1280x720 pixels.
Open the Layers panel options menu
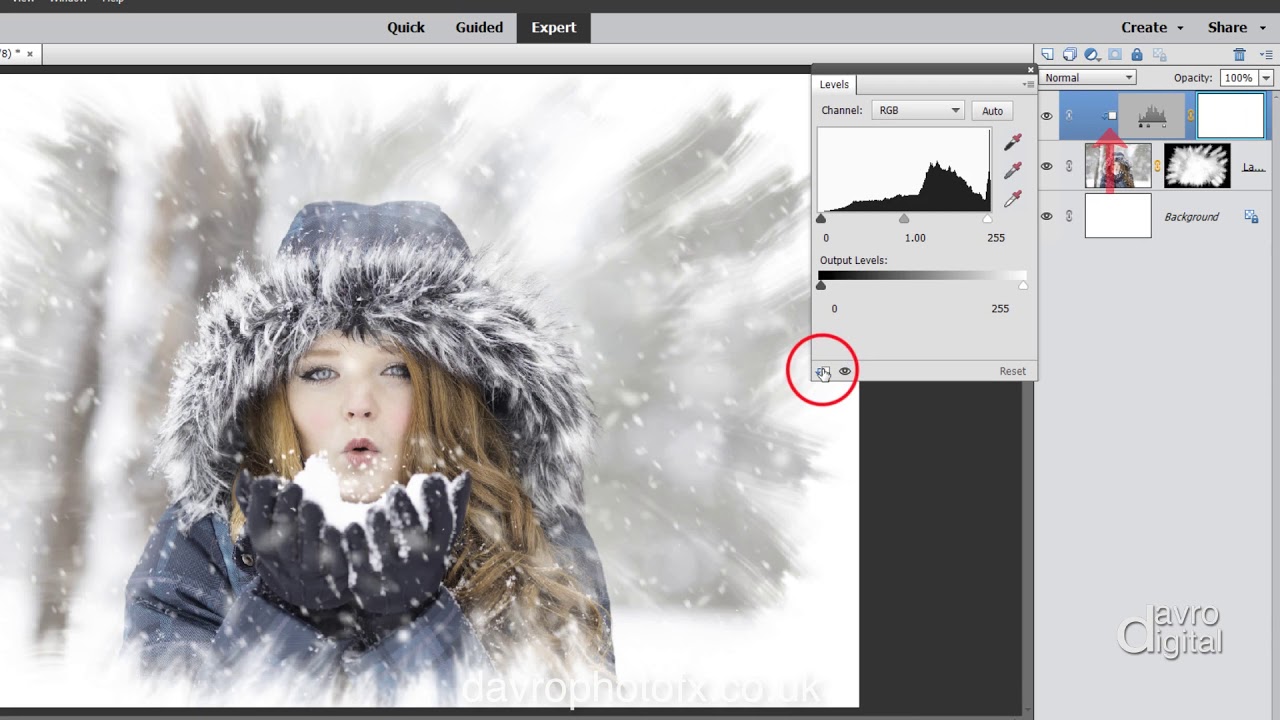click(x=1265, y=55)
